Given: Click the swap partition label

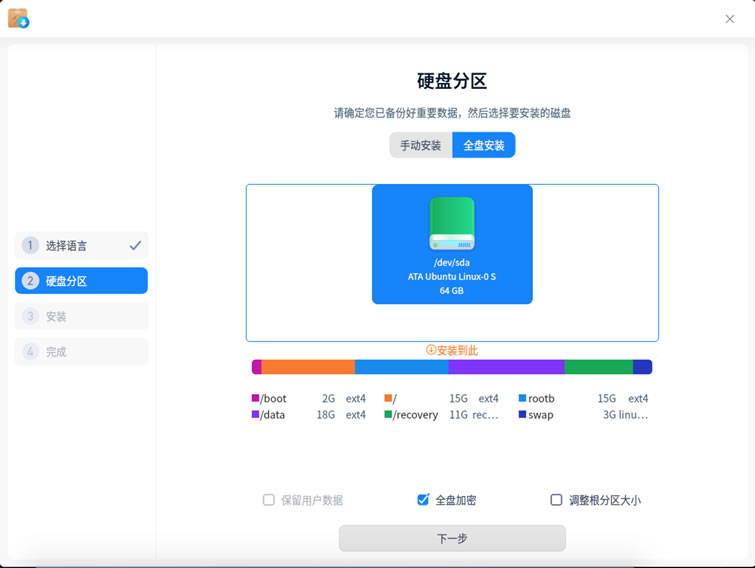Looking at the screenshot, I should pyautogui.click(x=541, y=415).
